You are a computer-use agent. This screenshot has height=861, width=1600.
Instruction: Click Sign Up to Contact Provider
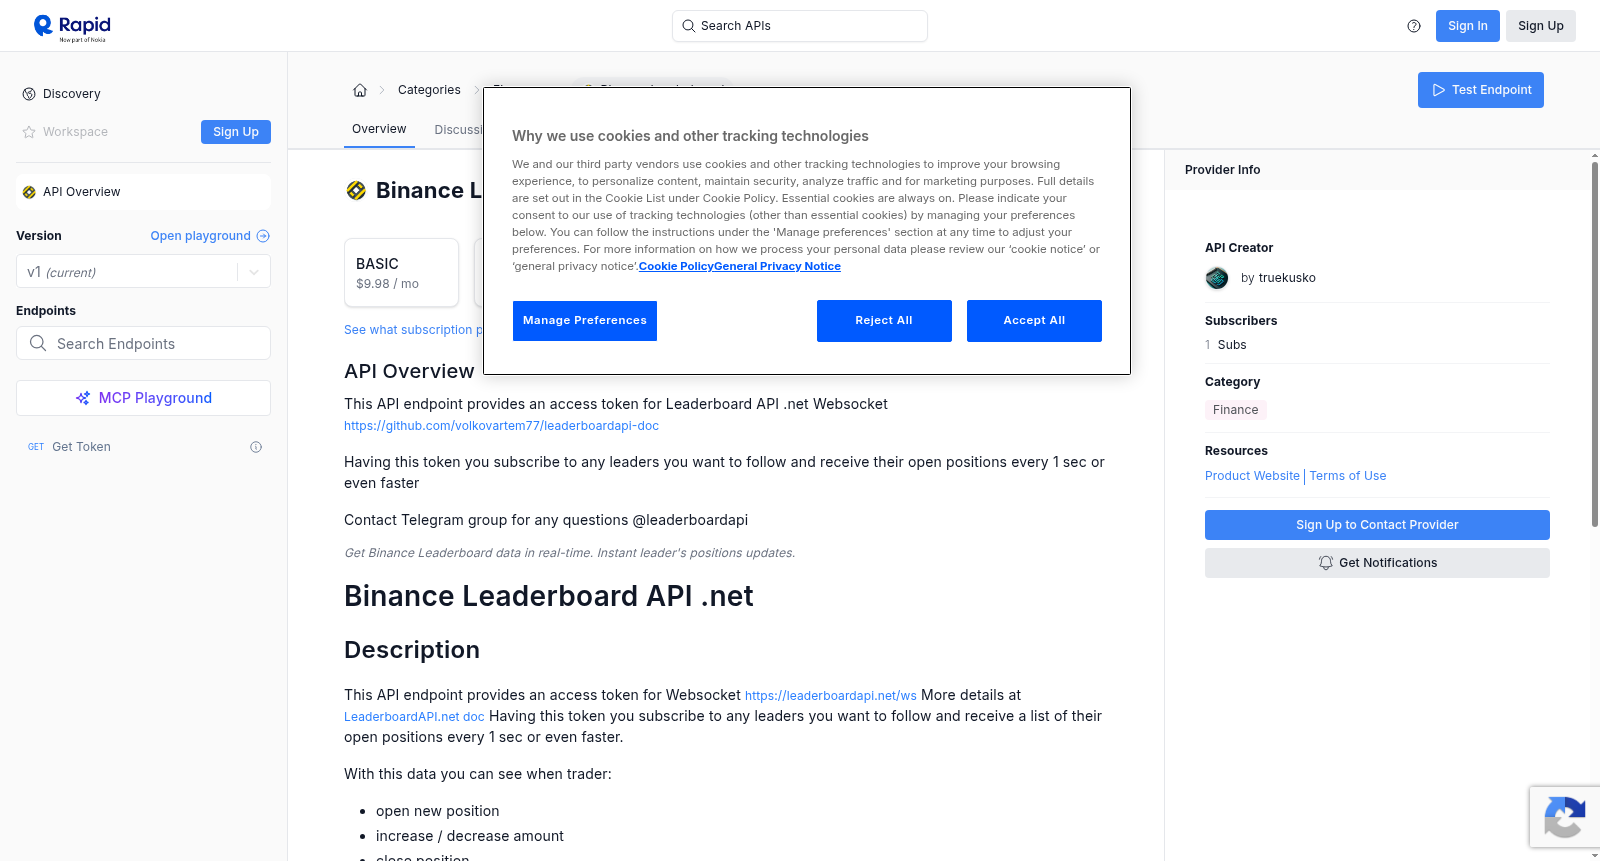click(x=1377, y=525)
